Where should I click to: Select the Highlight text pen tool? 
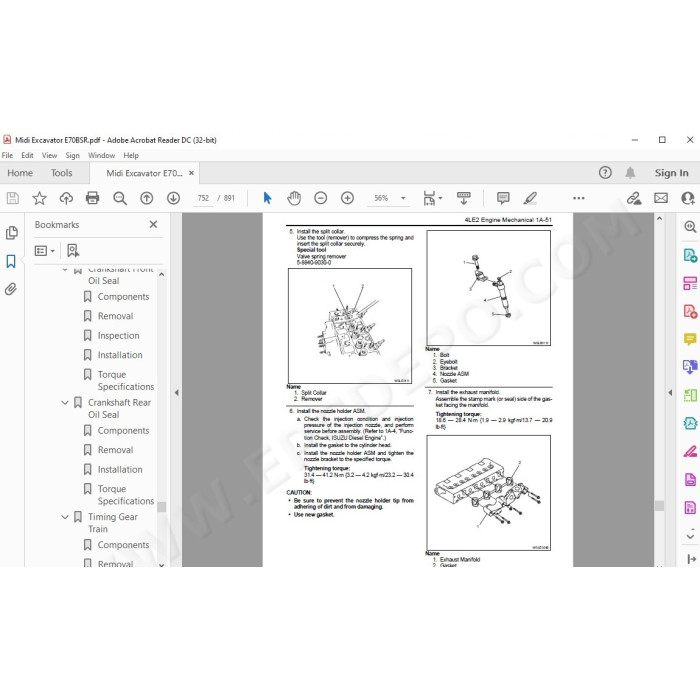[x=530, y=198]
